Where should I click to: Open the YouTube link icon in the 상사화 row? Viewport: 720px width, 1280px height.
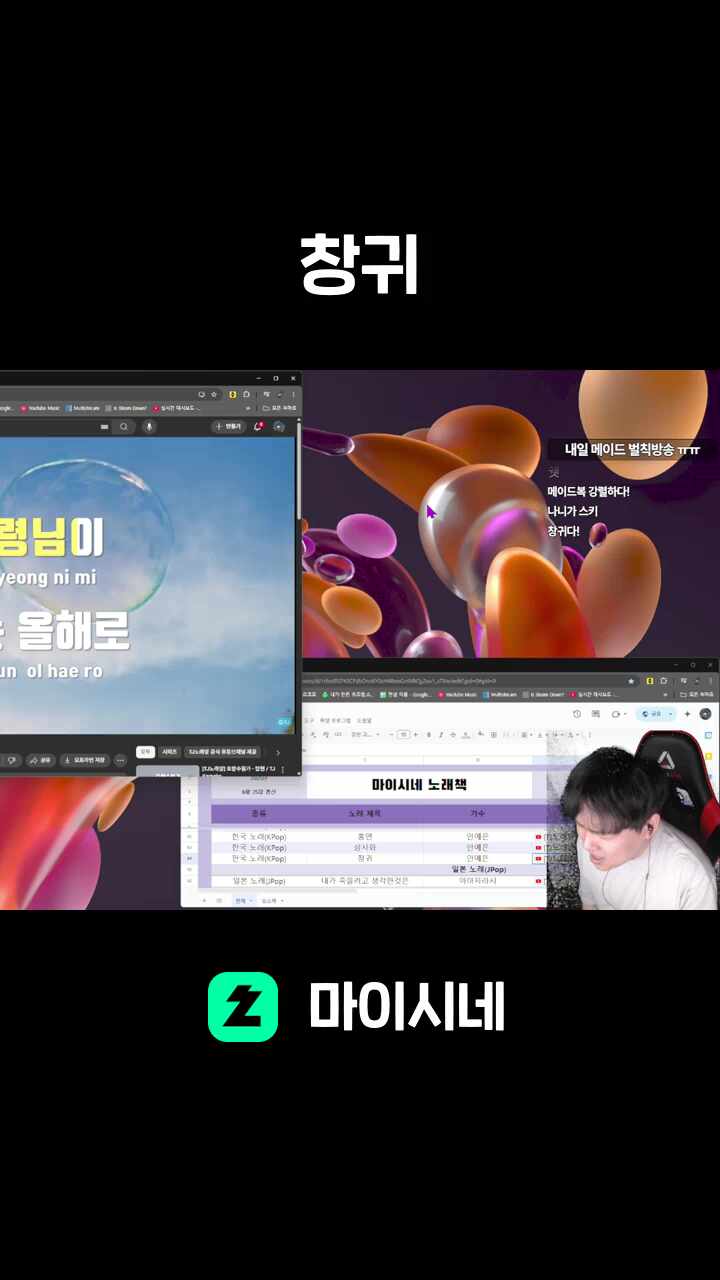[538, 847]
